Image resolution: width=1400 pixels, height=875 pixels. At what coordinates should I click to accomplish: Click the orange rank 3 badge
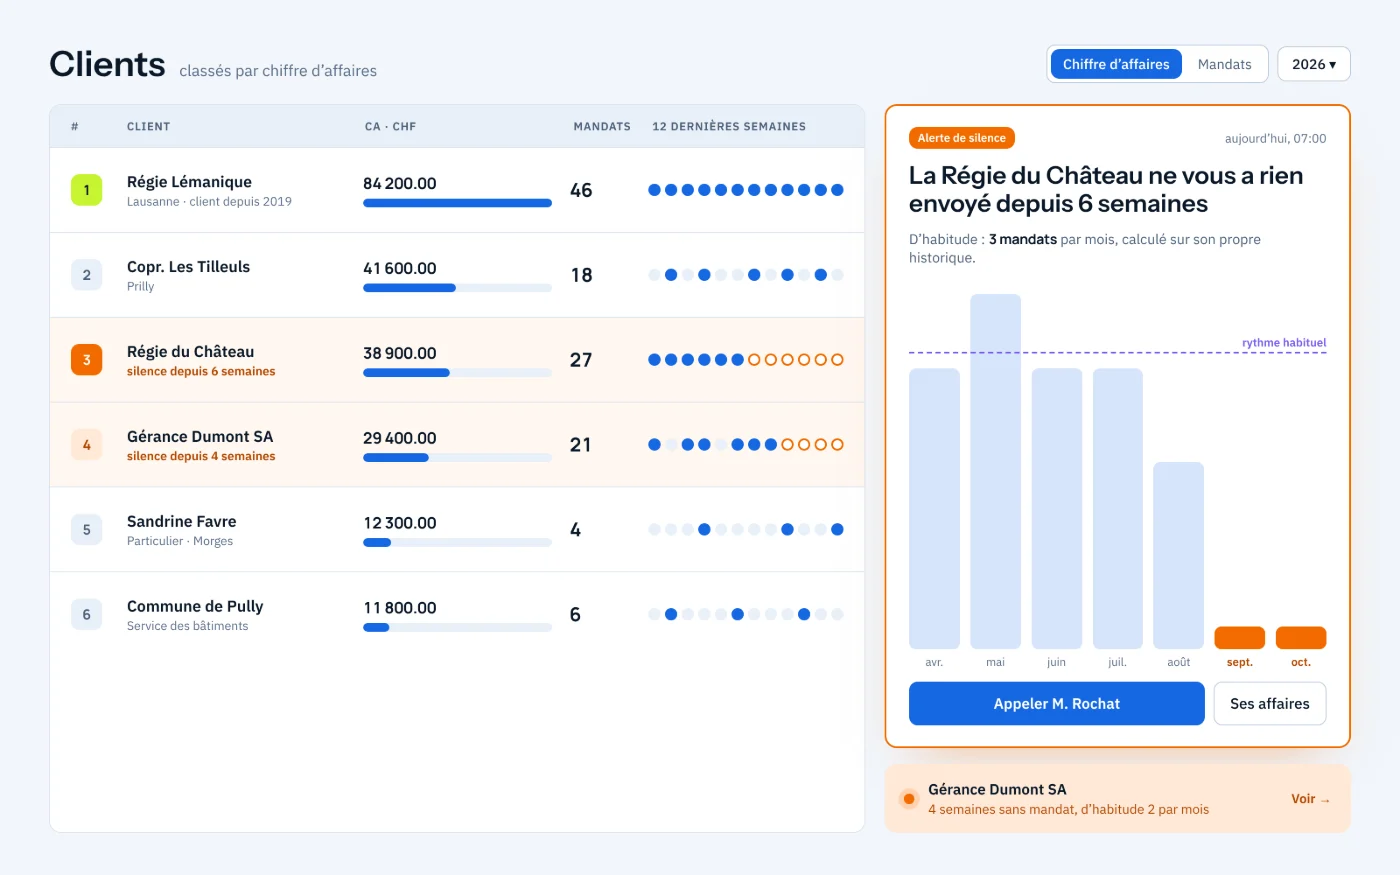(87, 360)
